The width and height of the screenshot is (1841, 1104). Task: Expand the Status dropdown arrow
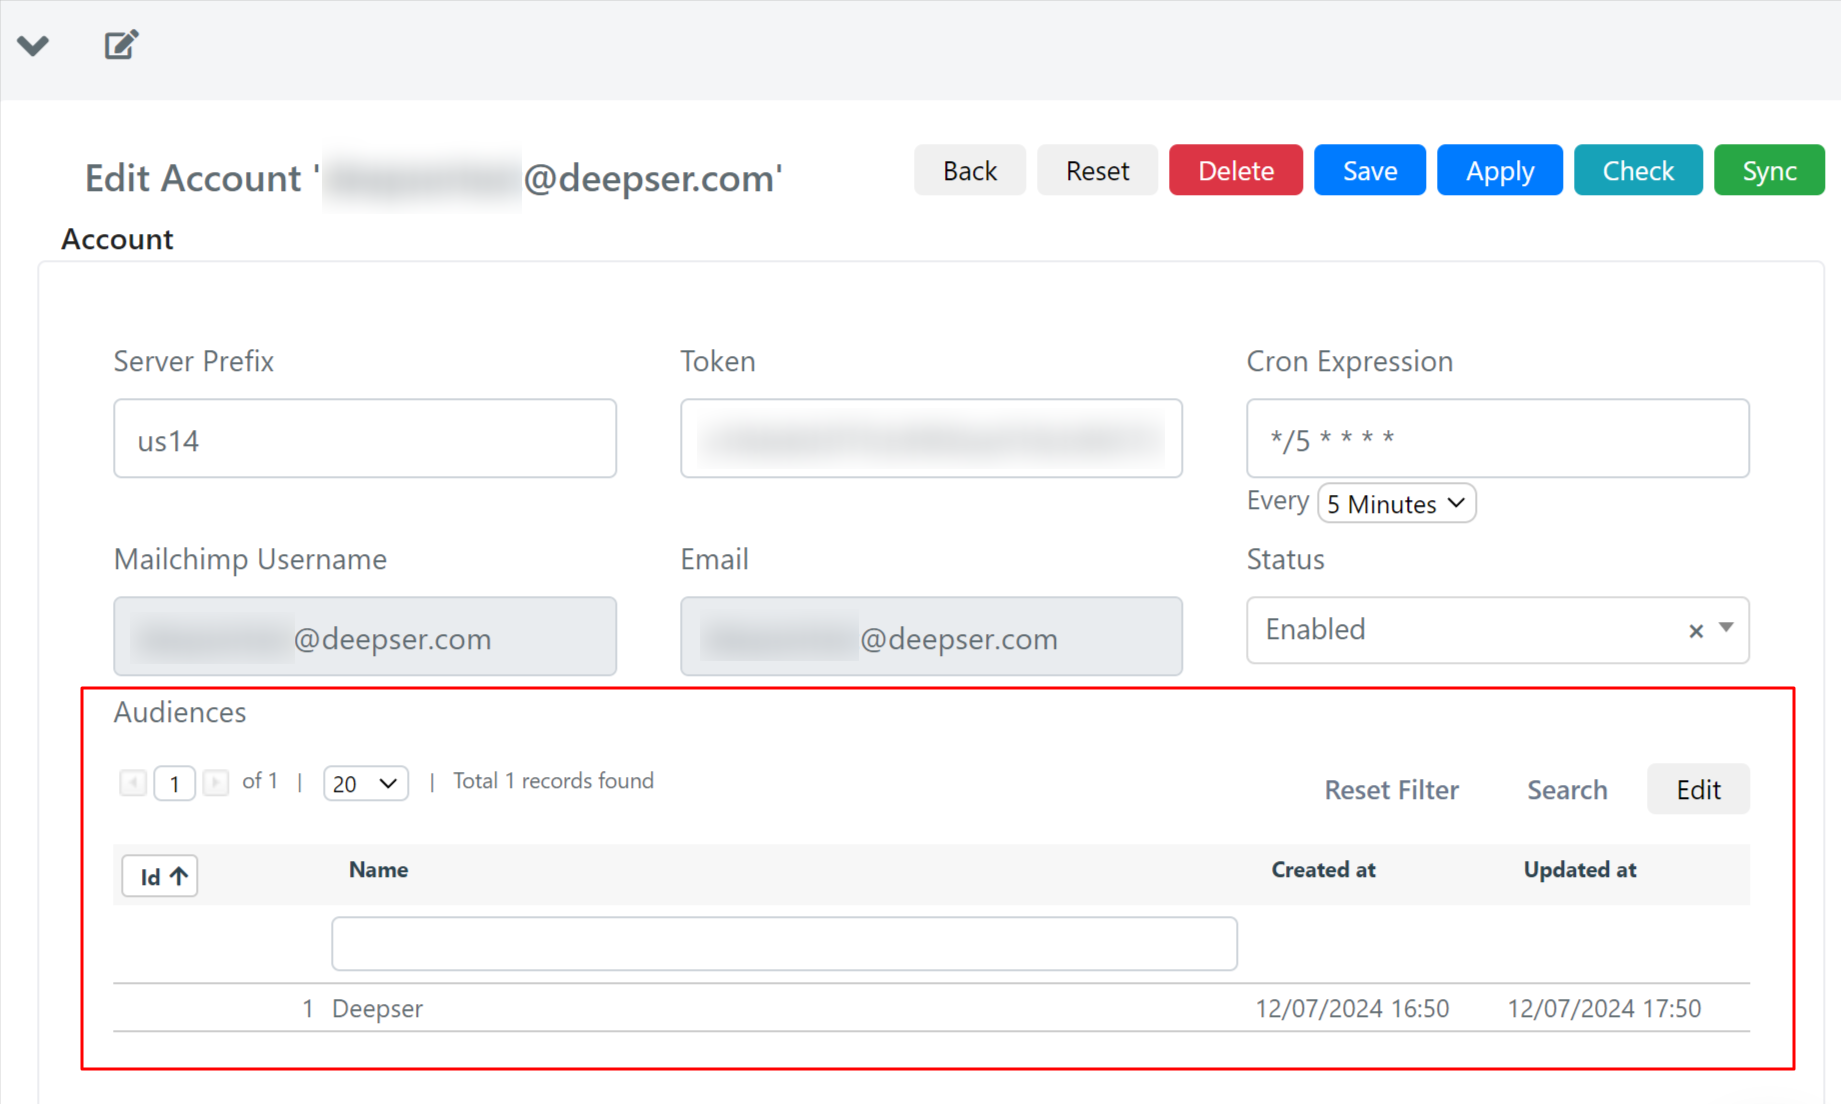(x=1726, y=628)
